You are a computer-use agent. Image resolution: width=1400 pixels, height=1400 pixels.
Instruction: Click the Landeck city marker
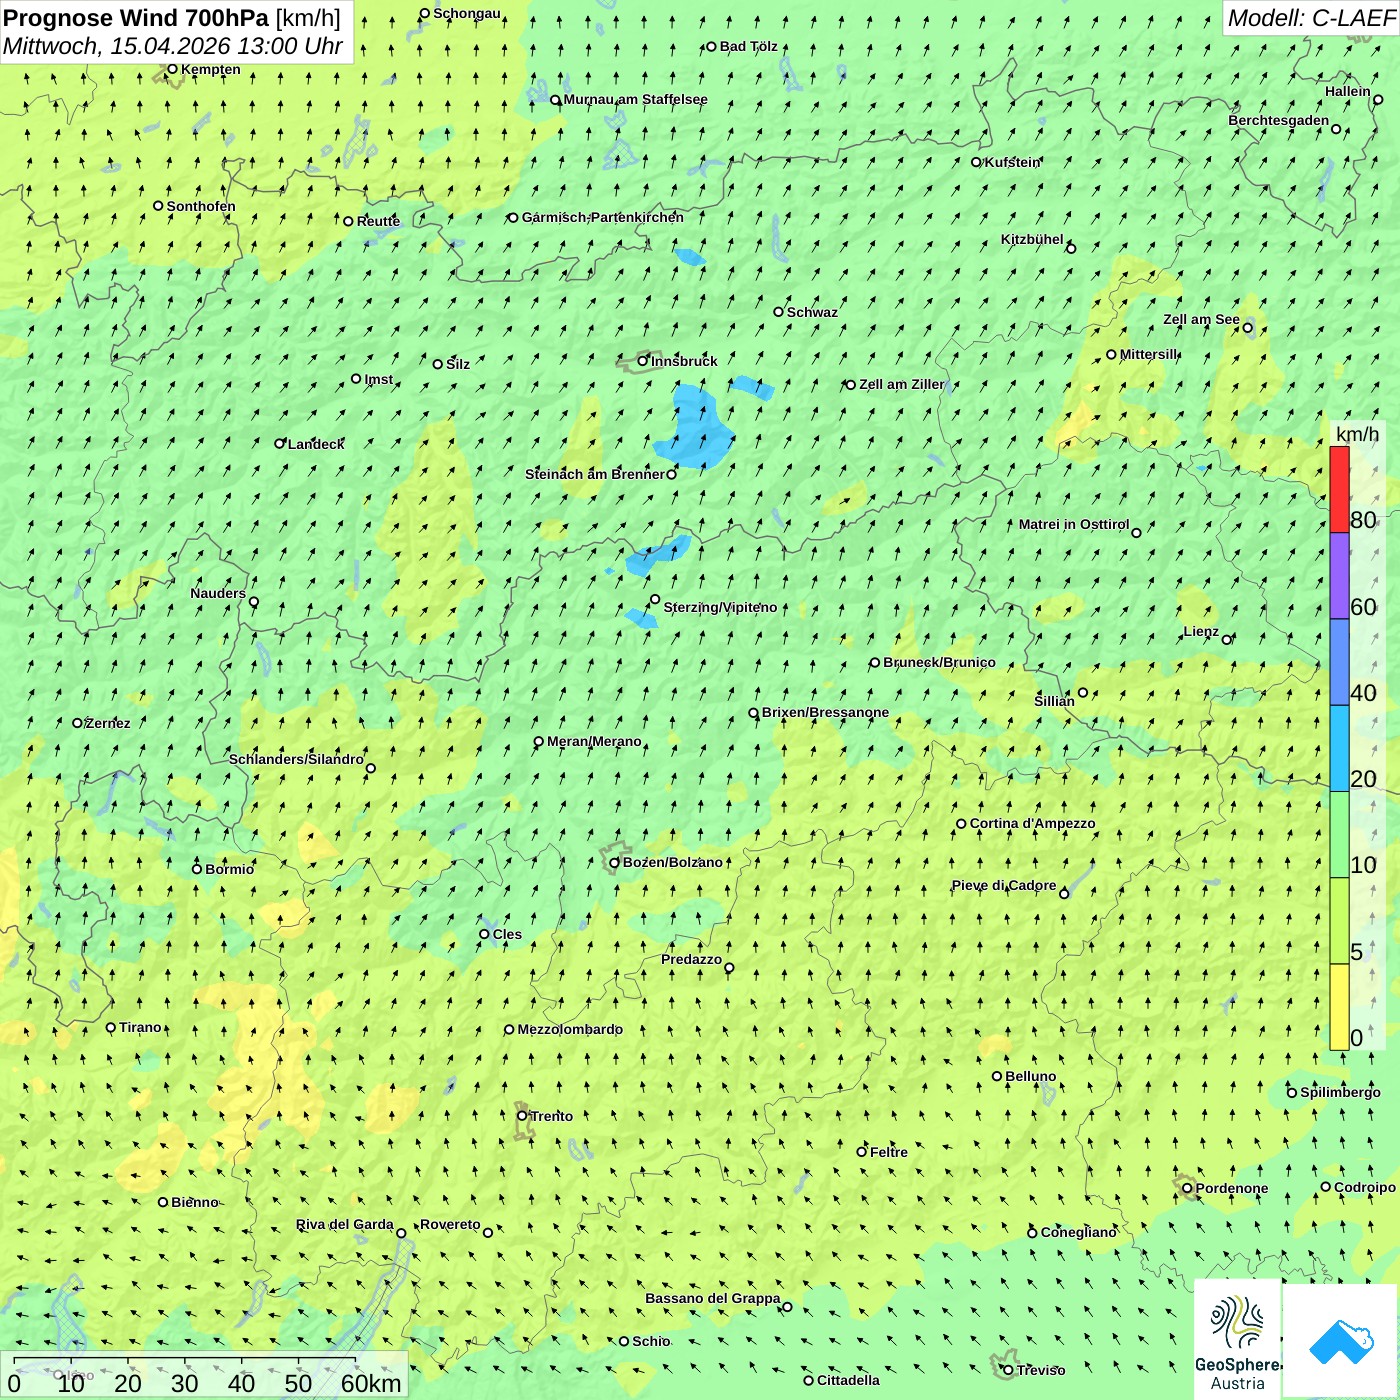tap(280, 443)
